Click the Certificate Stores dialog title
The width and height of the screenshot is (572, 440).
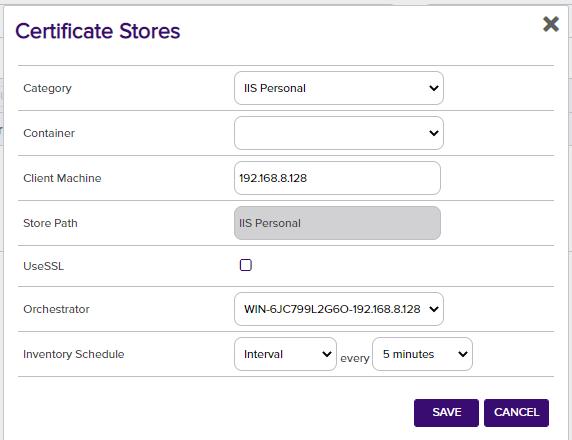97,31
